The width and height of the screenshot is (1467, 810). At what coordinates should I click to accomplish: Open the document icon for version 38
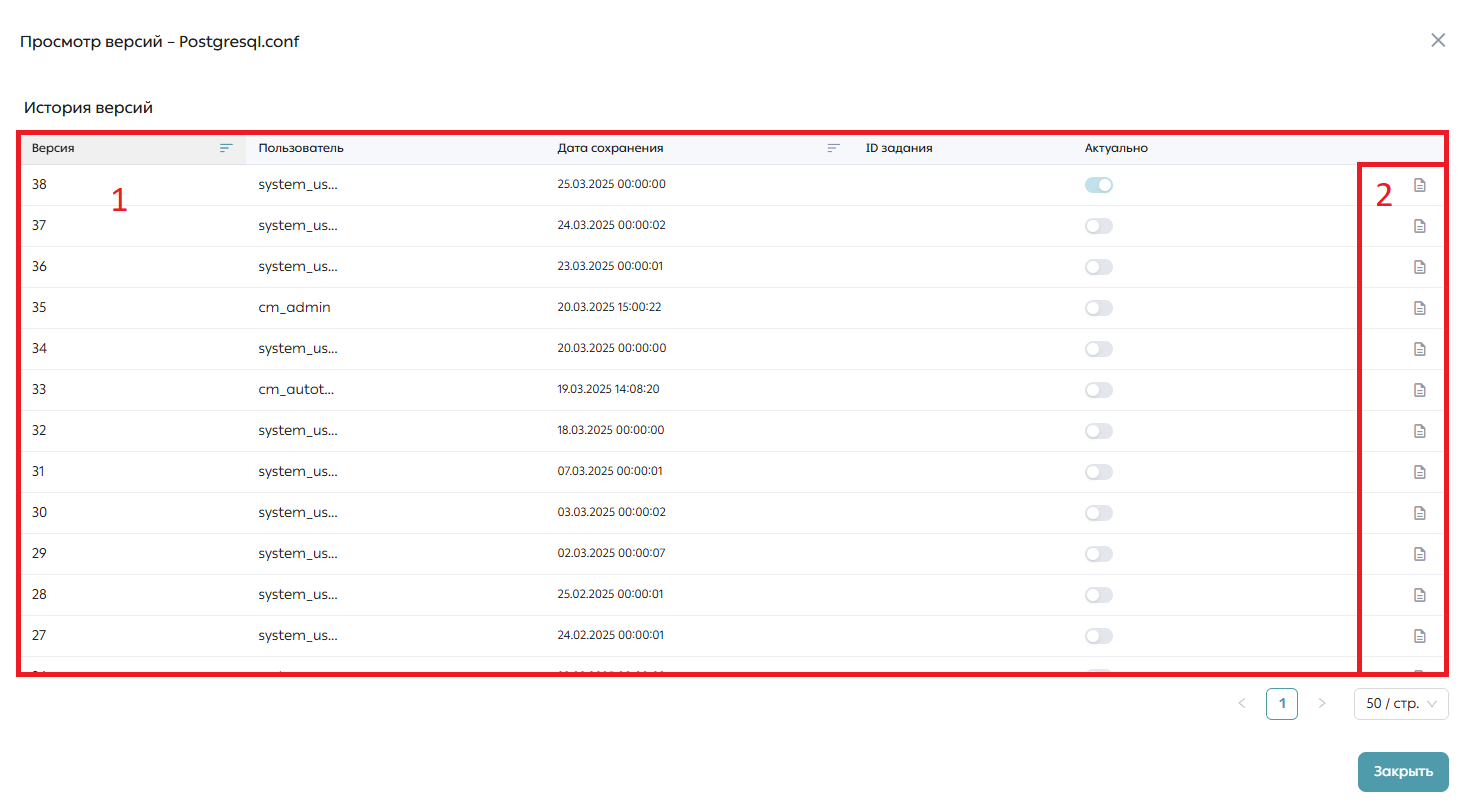[1419, 185]
